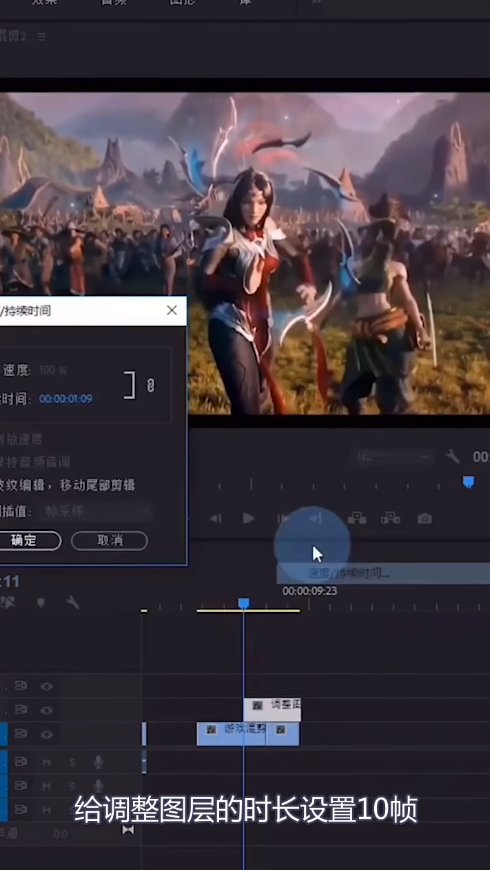Toggle sync lock on the second audio track
Viewport: 490px width, 870px height.
click(x=21, y=786)
